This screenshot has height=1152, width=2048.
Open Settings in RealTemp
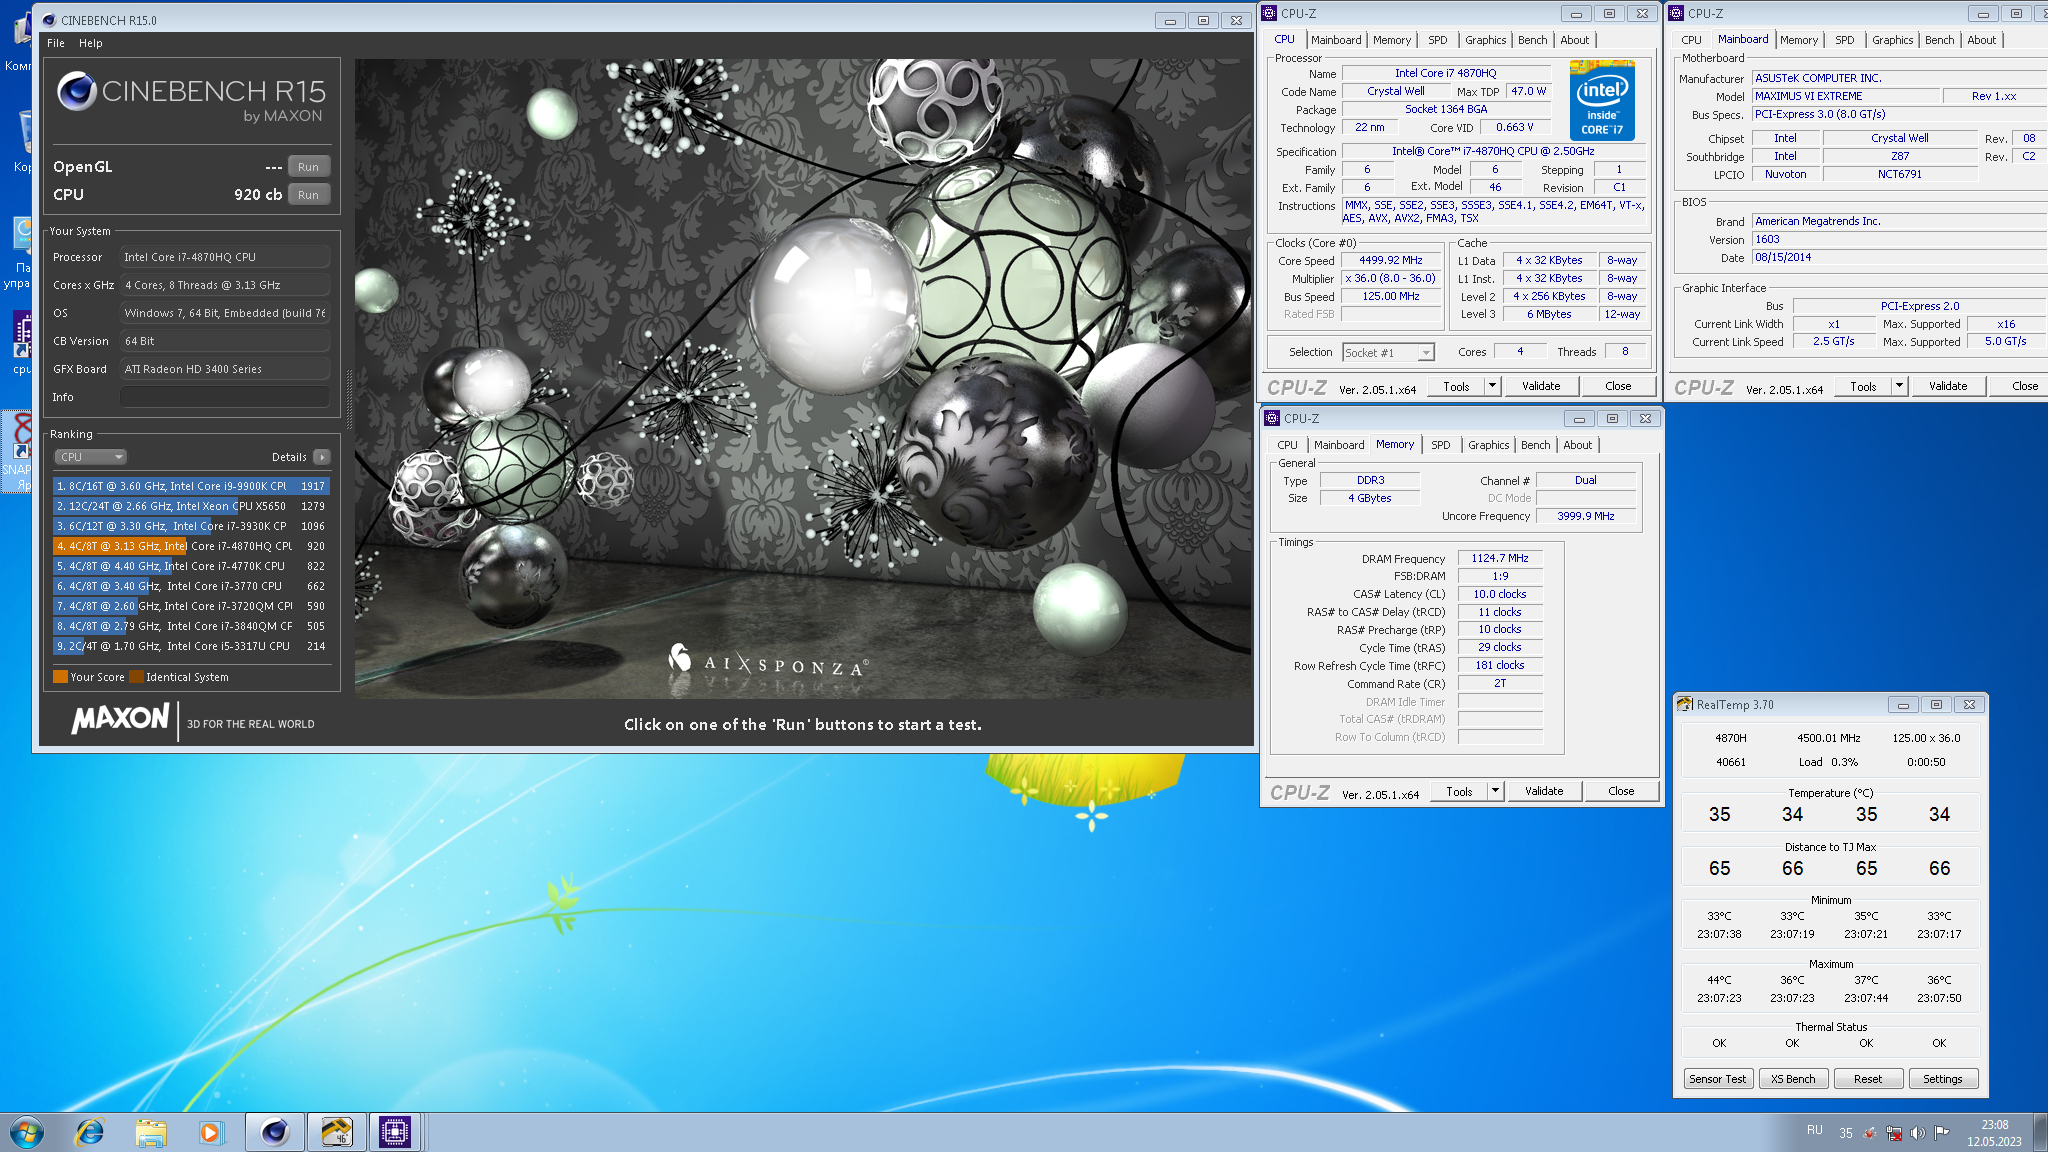1943,1079
